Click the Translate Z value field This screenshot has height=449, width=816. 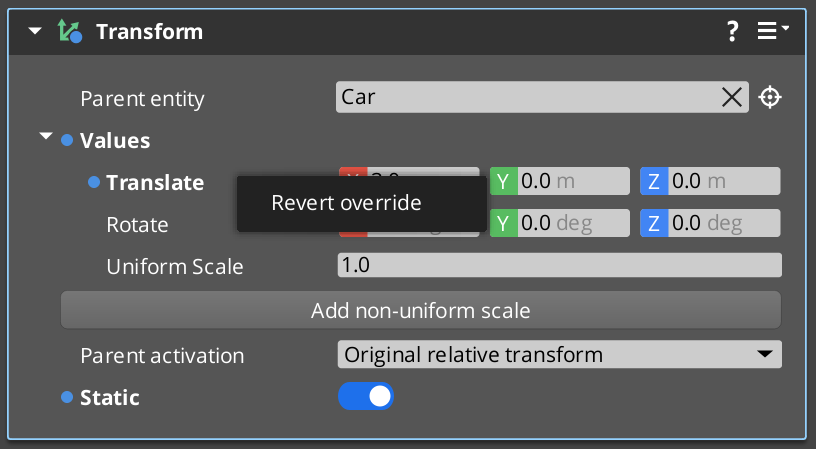tap(722, 181)
